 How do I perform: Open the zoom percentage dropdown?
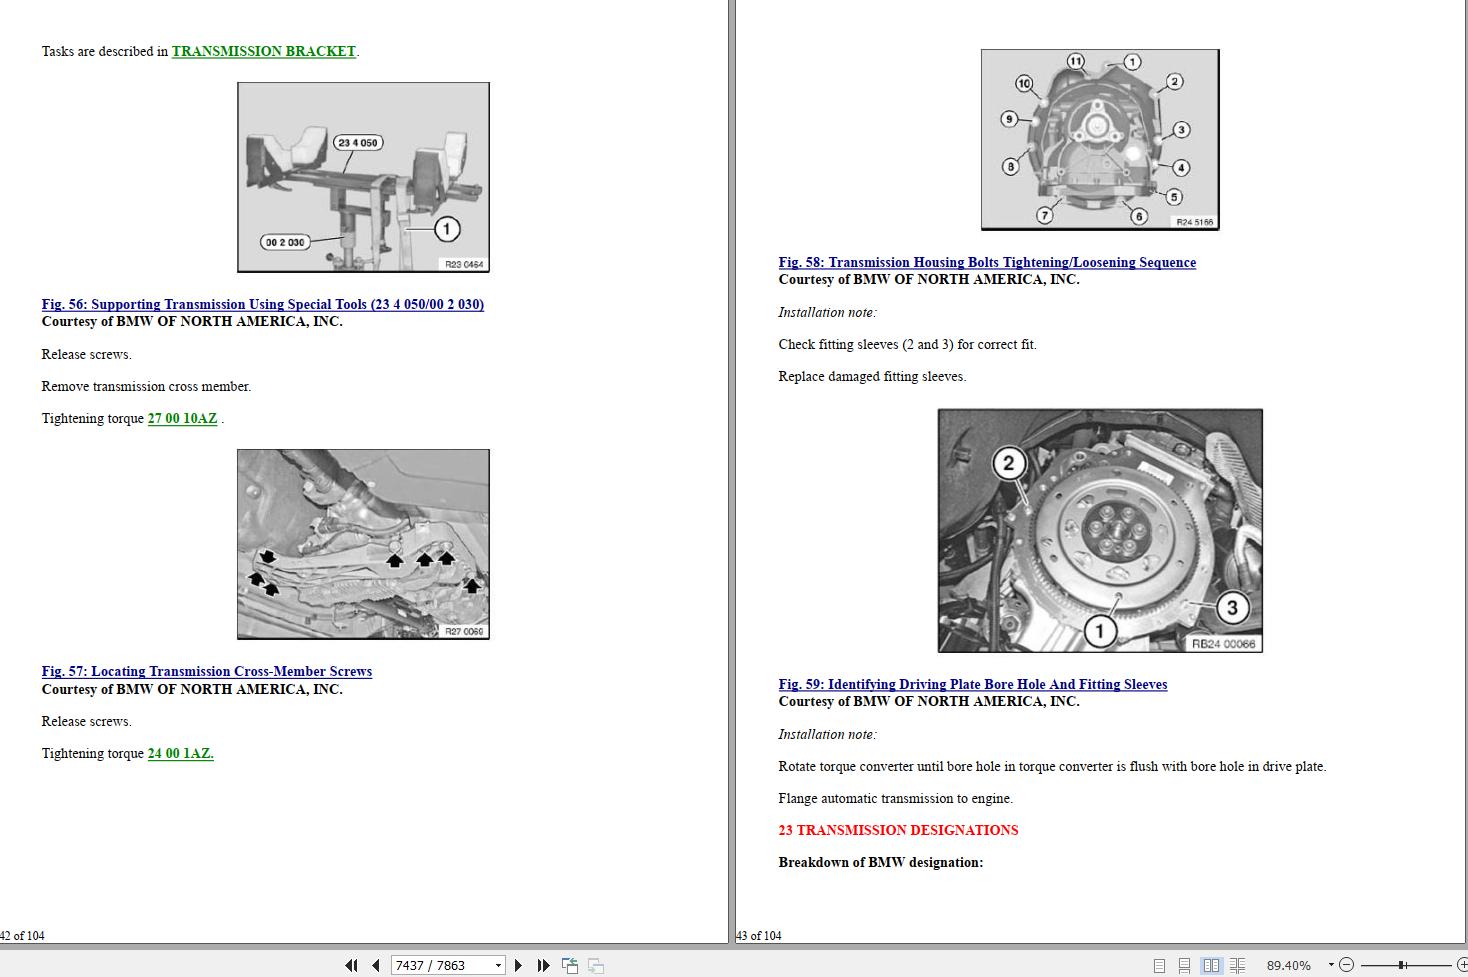(1330, 965)
